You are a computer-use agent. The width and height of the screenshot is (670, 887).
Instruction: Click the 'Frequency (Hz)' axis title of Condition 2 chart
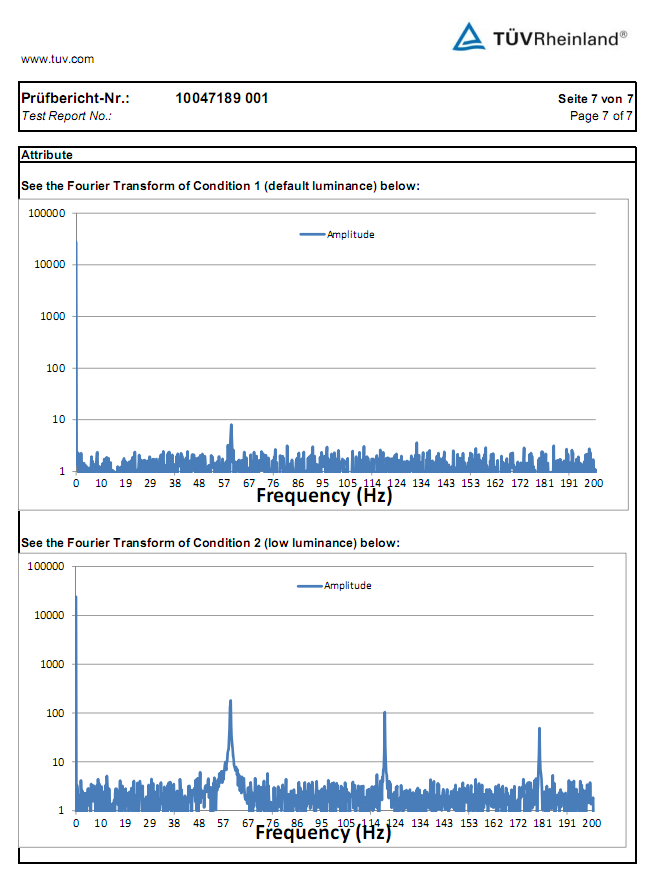(x=323, y=833)
